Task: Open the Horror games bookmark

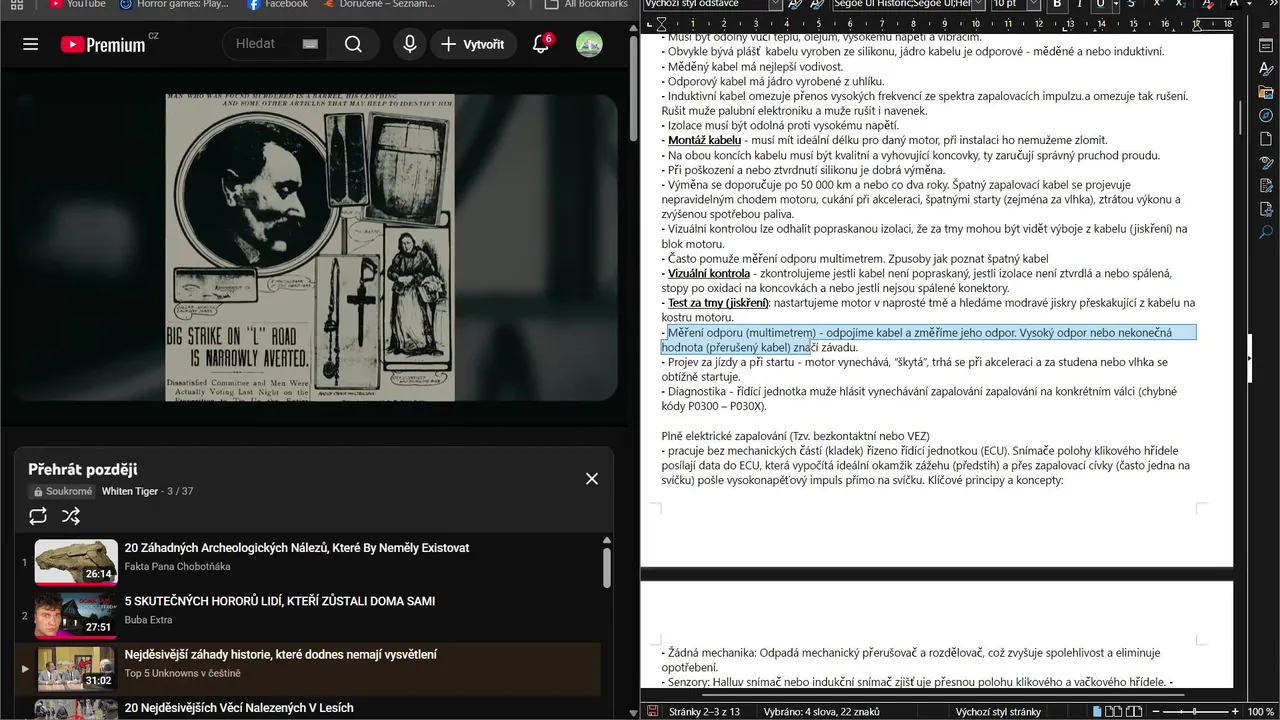Action: (174, 5)
